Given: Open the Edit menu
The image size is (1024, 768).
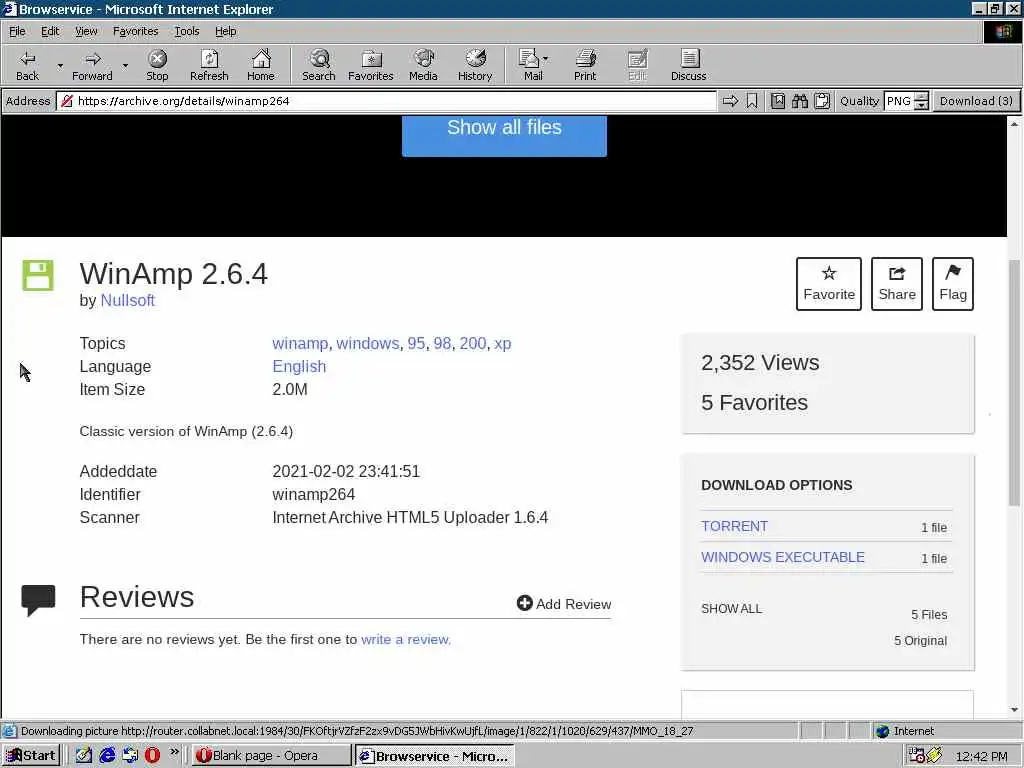Looking at the screenshot, I should click(50, 31).
